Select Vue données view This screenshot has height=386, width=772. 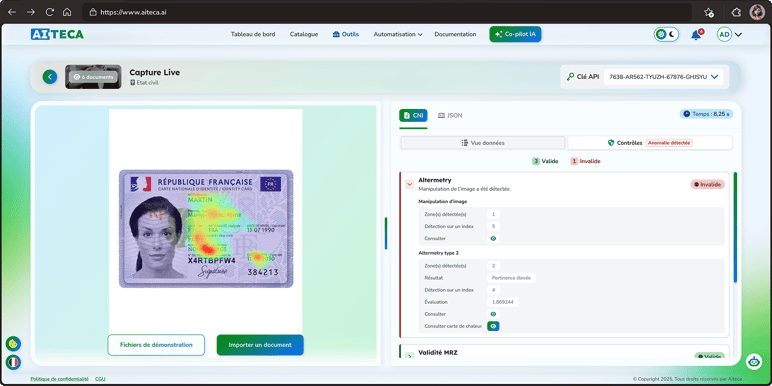(x=483, y=143)
